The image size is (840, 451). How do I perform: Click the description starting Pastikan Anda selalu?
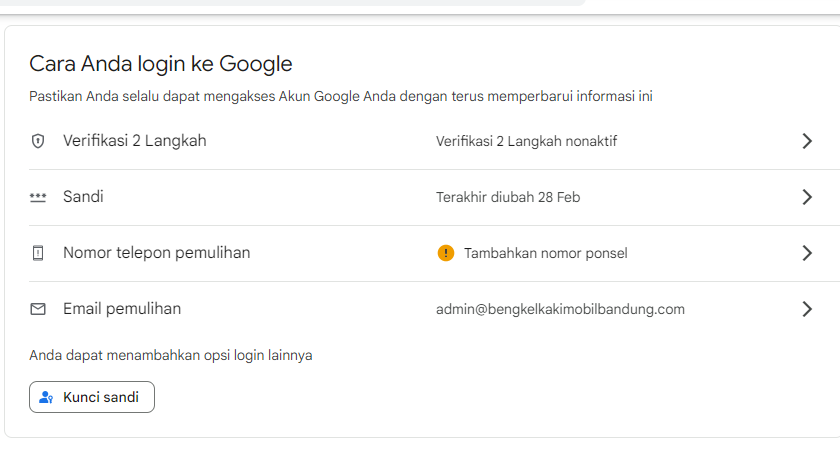tap(341, 96)
